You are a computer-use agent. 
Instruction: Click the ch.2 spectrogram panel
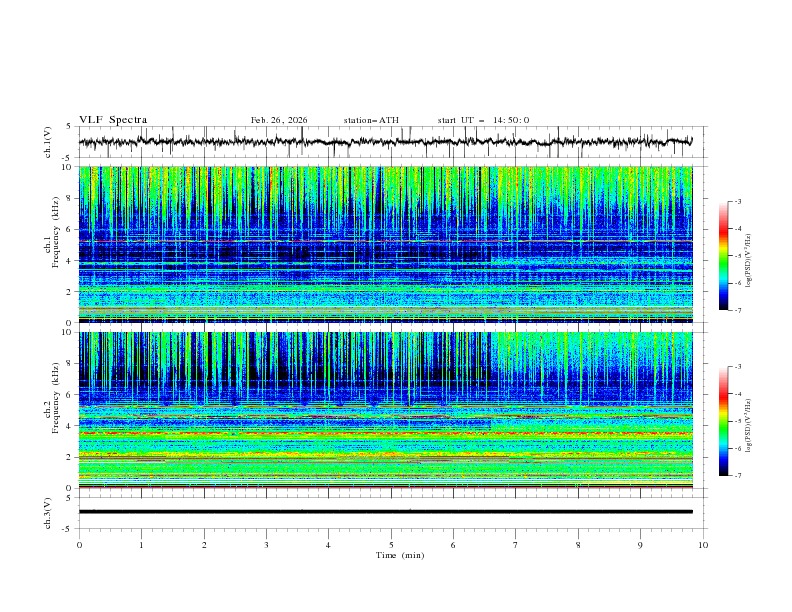[385, 410]
